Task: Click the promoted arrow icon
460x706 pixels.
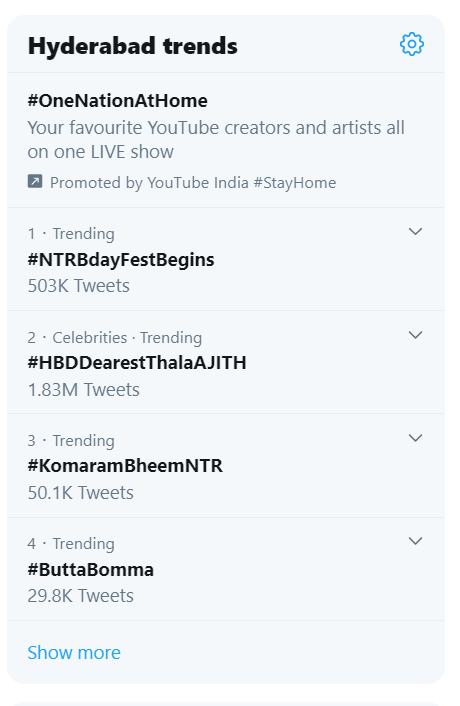Action: click(35, 181)
